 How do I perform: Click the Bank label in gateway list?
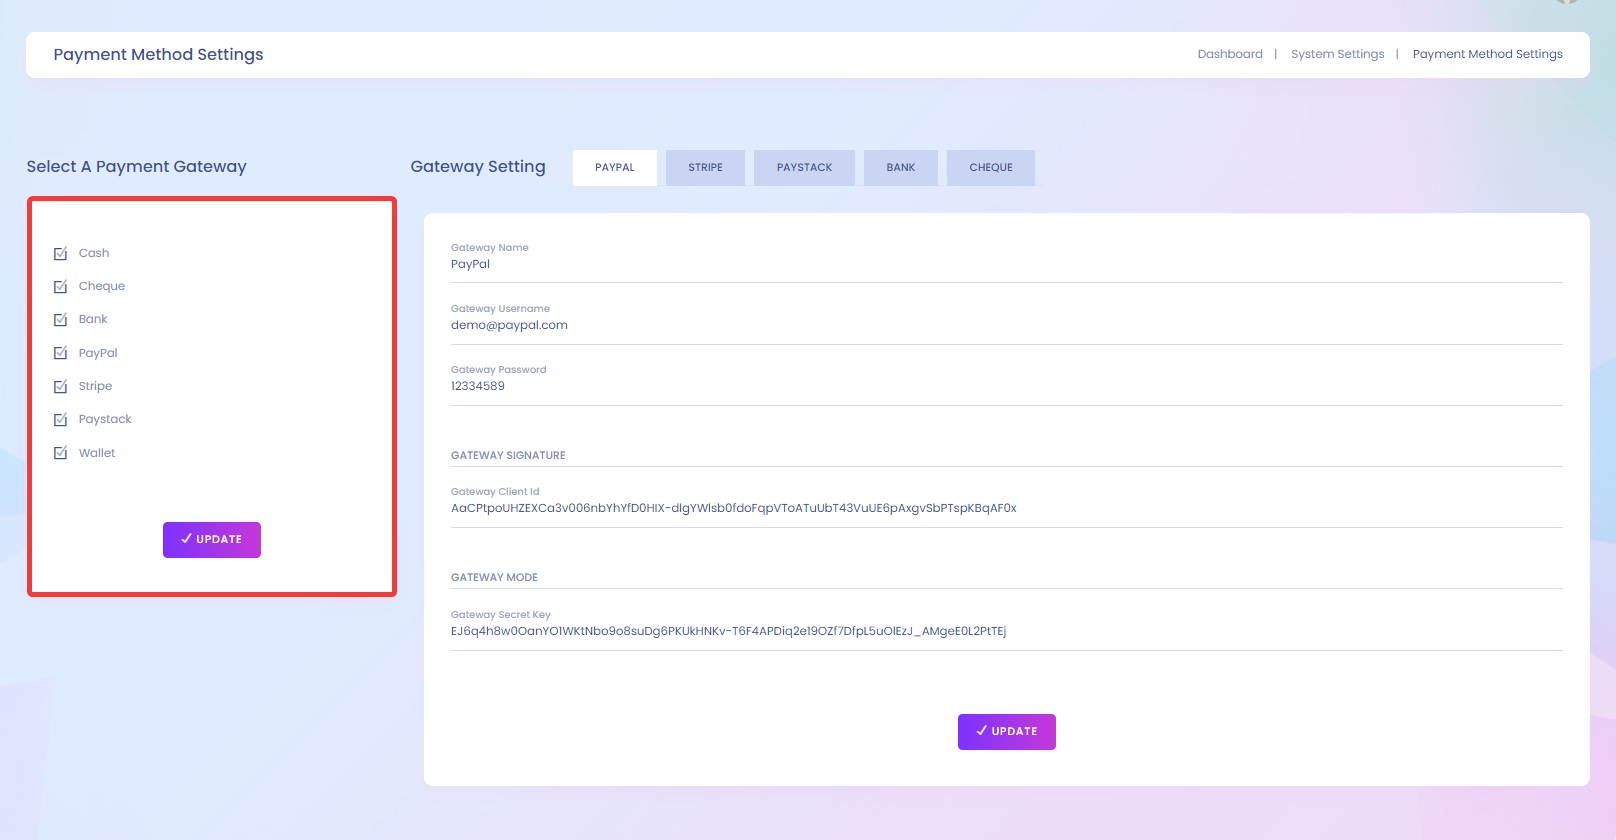[x=93, y=320]
